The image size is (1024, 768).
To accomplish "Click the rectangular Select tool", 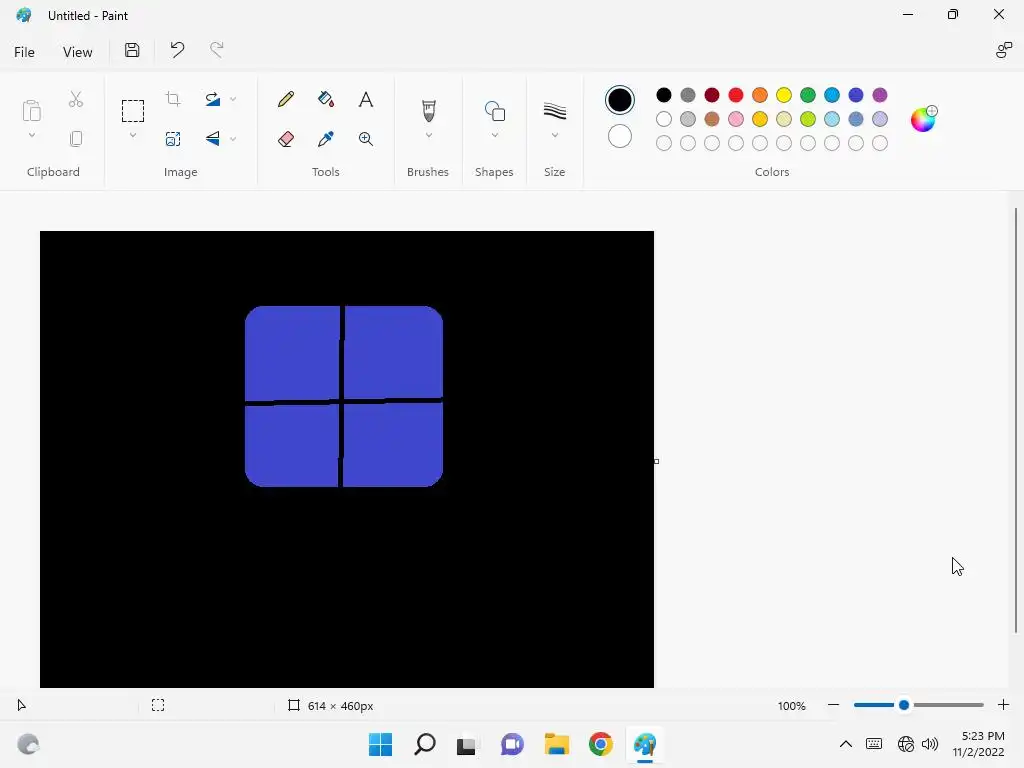I will click(x=133, y=111).
